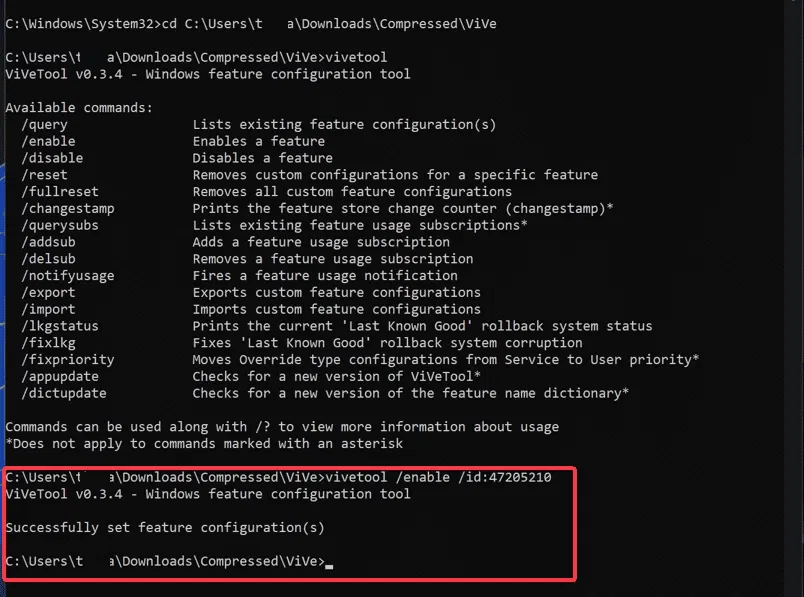Click the /changestamp command entry

pos(72,209)
